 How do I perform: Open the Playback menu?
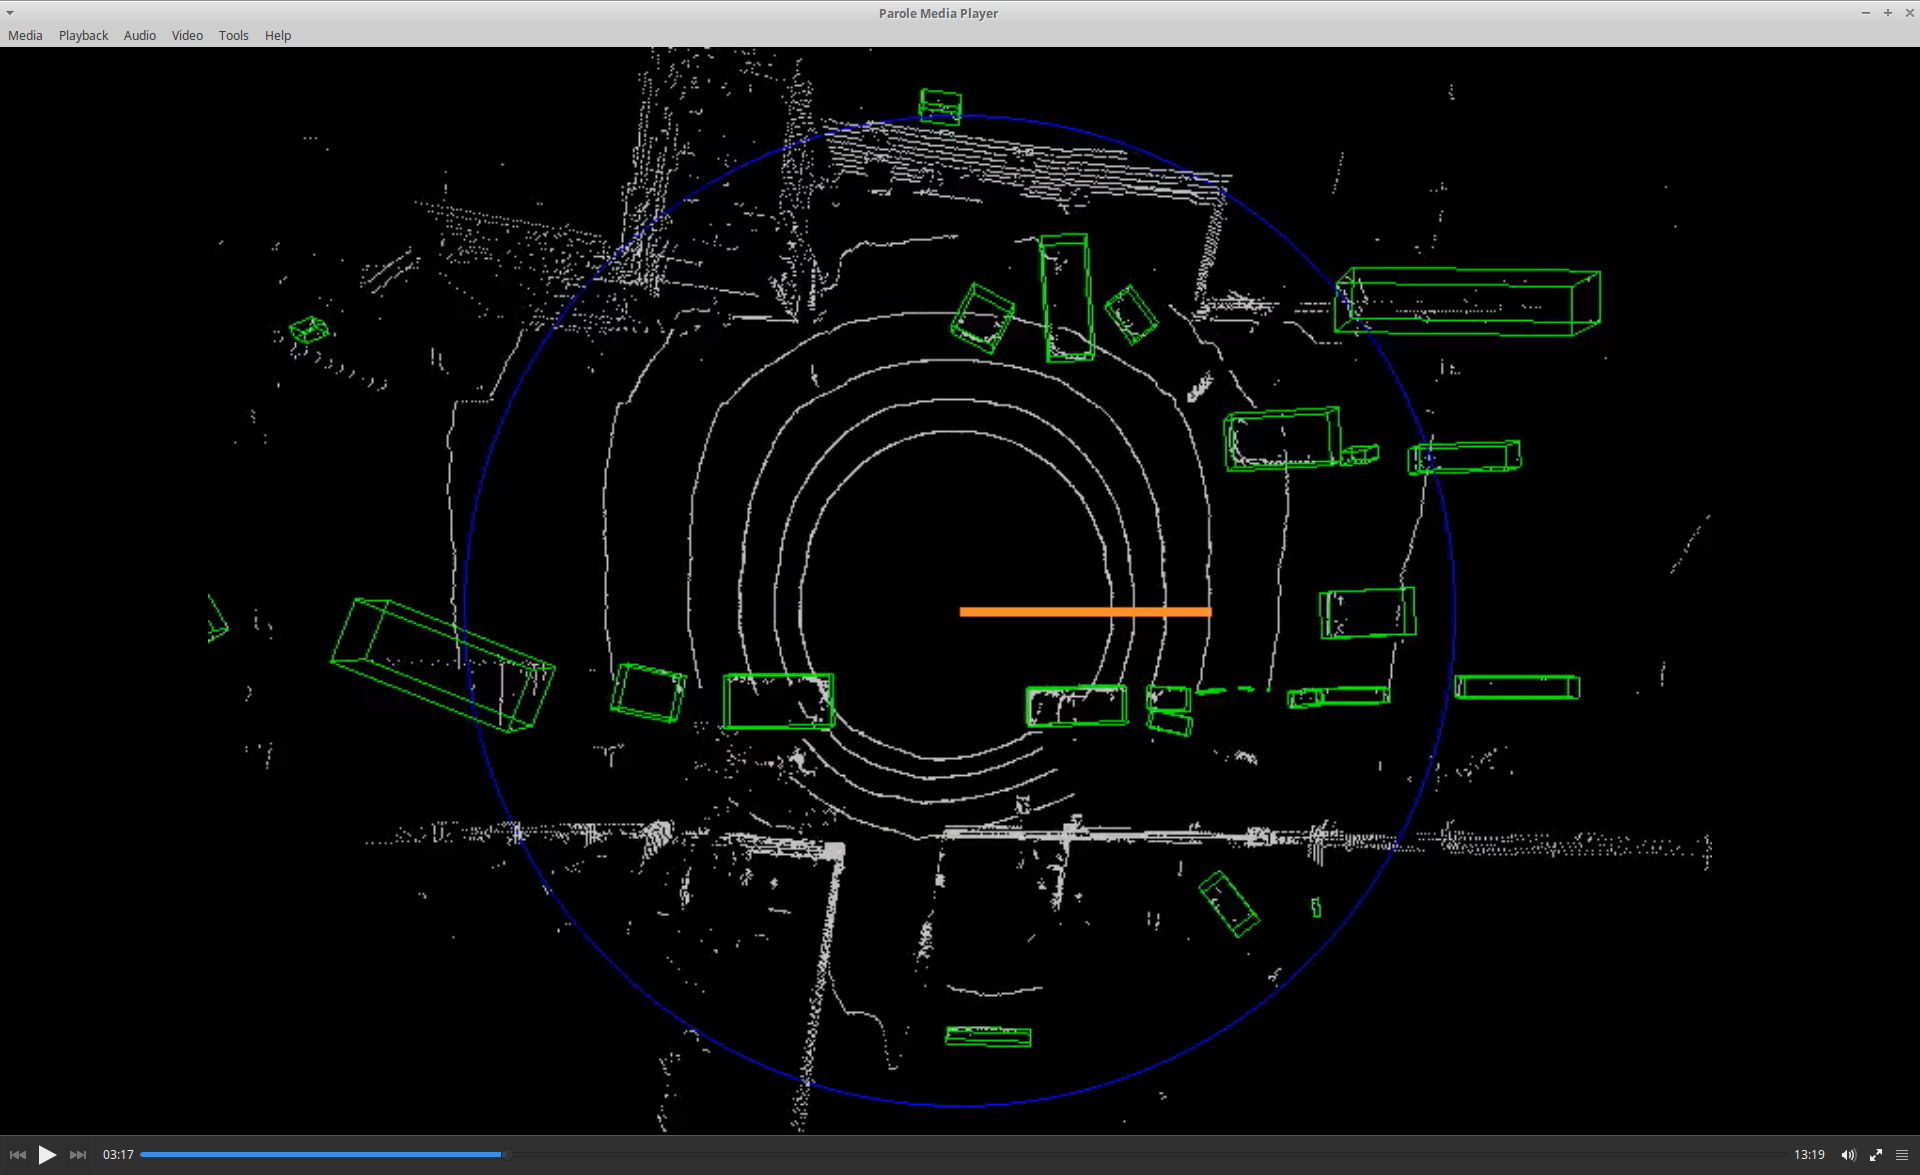pyautogui.click(x=83, y=35)
